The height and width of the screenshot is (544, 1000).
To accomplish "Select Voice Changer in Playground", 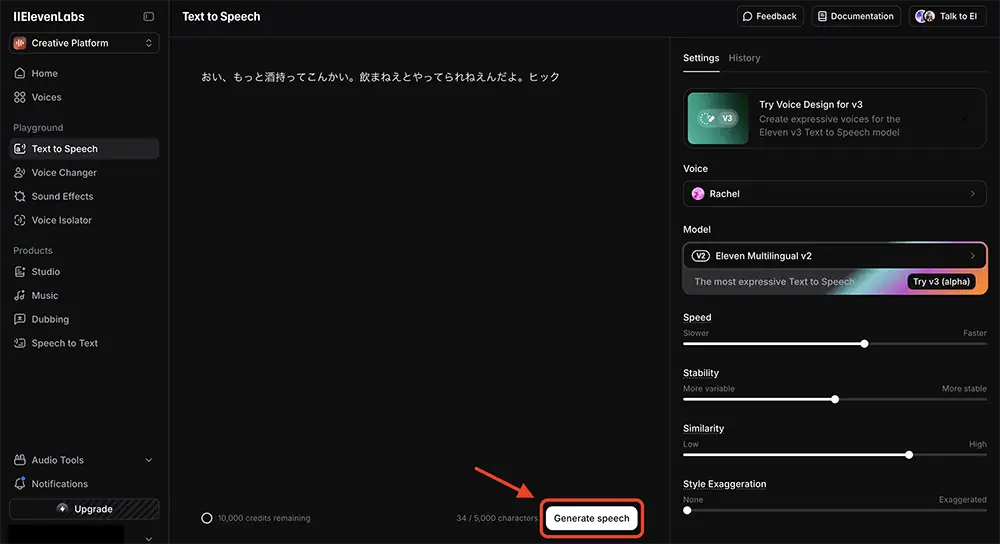I will pyautogui.click(x=84, y=172).
